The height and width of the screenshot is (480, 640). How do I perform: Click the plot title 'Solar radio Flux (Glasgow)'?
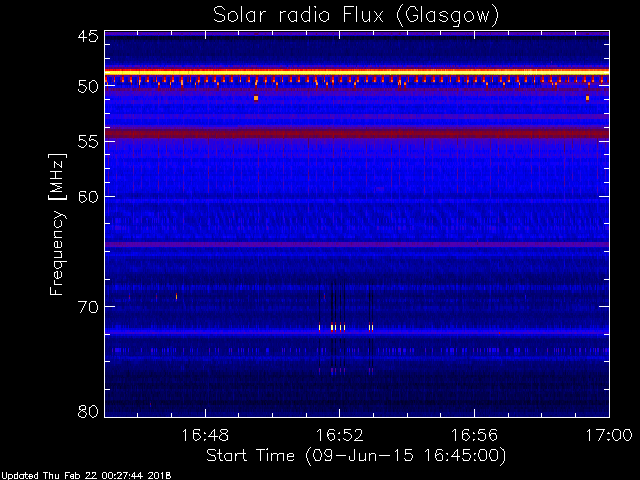pos(356,16)
